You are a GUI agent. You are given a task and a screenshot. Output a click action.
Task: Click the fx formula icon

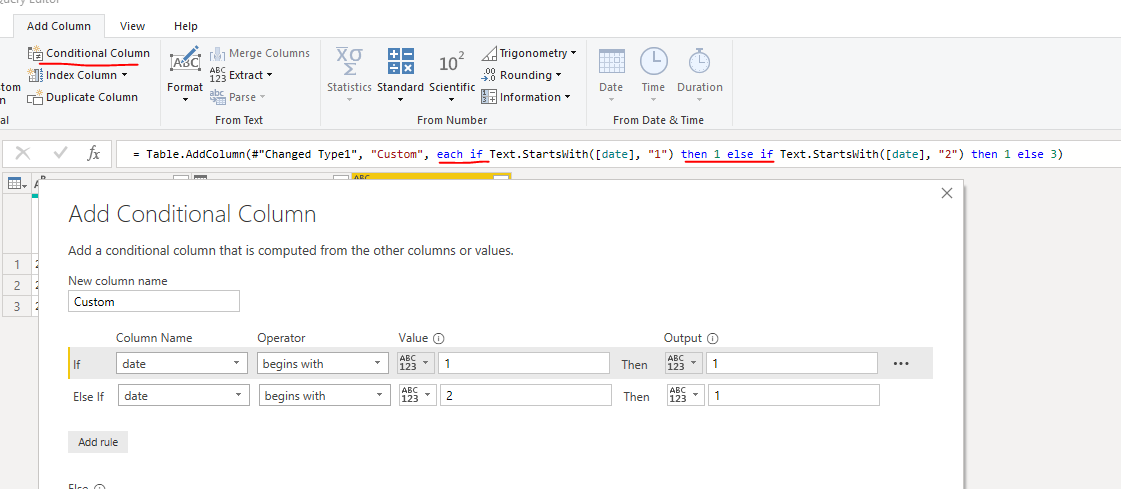94,153
